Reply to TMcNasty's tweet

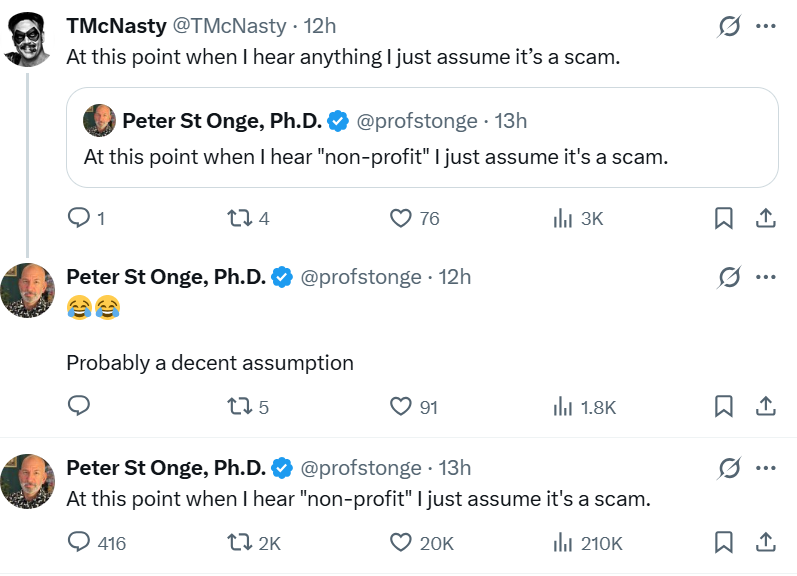[x=79, y=217]
